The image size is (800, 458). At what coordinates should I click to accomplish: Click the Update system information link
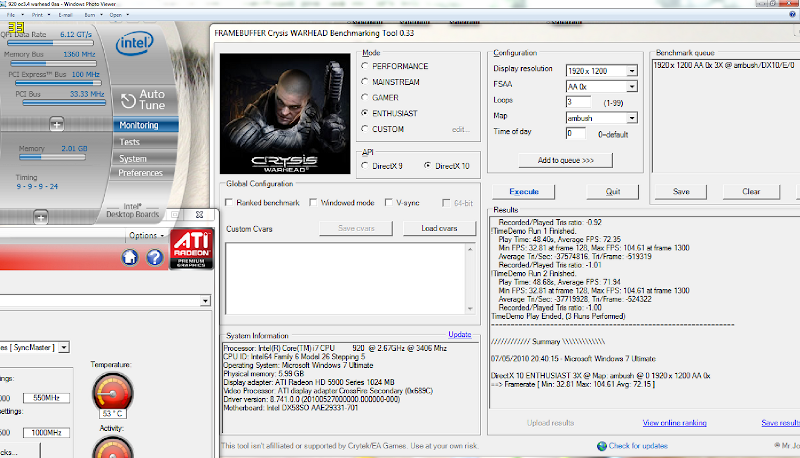click(x=460, y=335)
